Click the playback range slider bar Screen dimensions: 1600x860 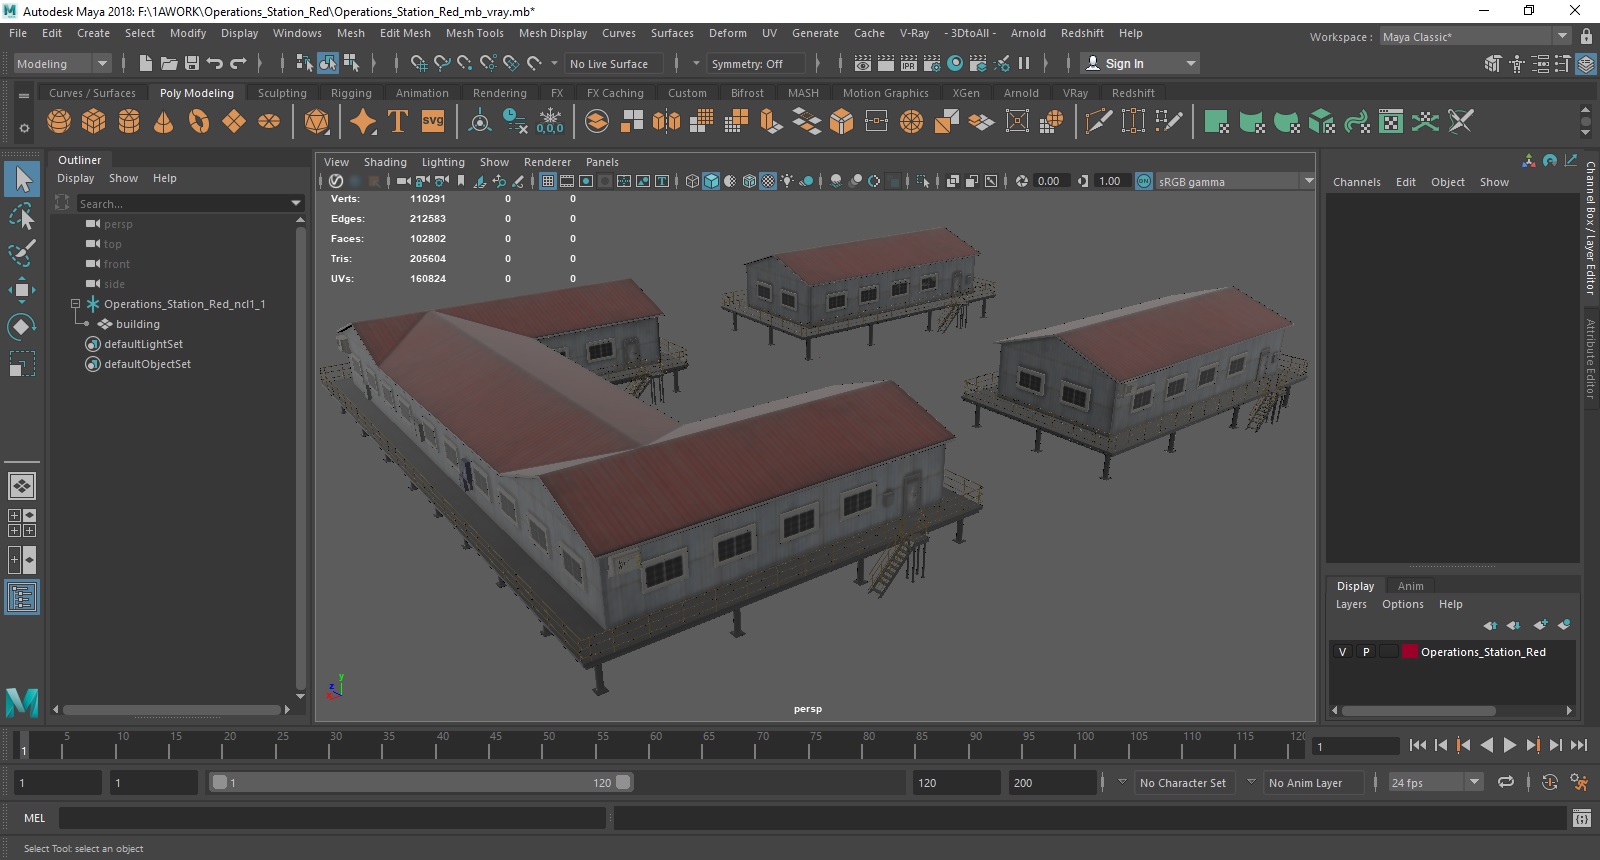(x=421, y=782)
